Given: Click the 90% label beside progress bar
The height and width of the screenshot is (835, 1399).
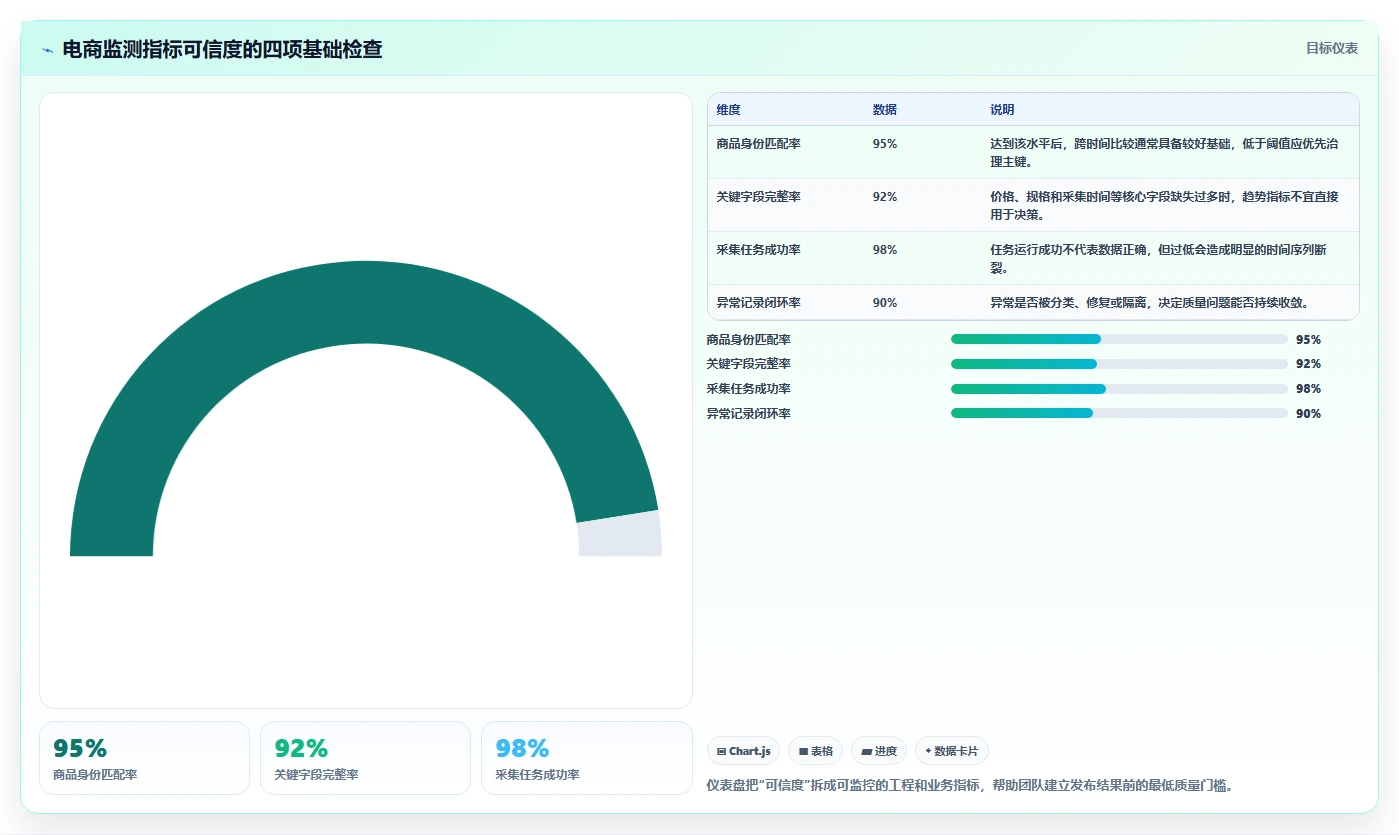Looking at the screenshot, I should pyautogui.click(x=1308, y=414).
